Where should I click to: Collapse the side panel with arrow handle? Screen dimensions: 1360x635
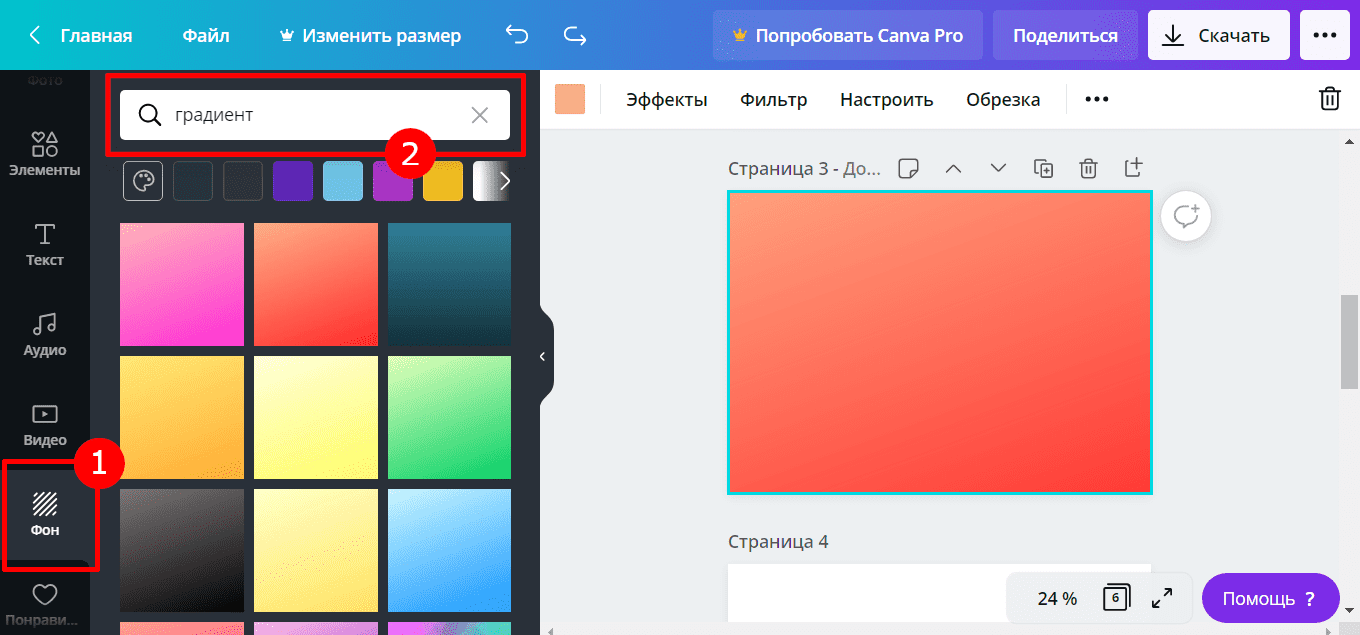542,357
